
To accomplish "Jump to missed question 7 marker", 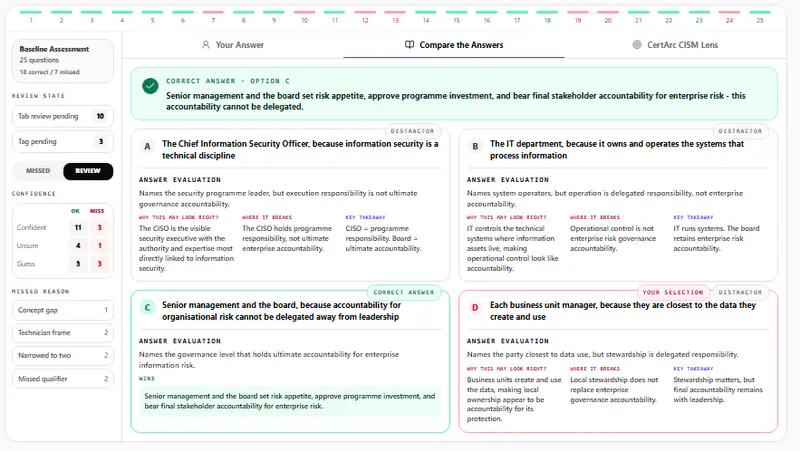I will click(213, 16).
